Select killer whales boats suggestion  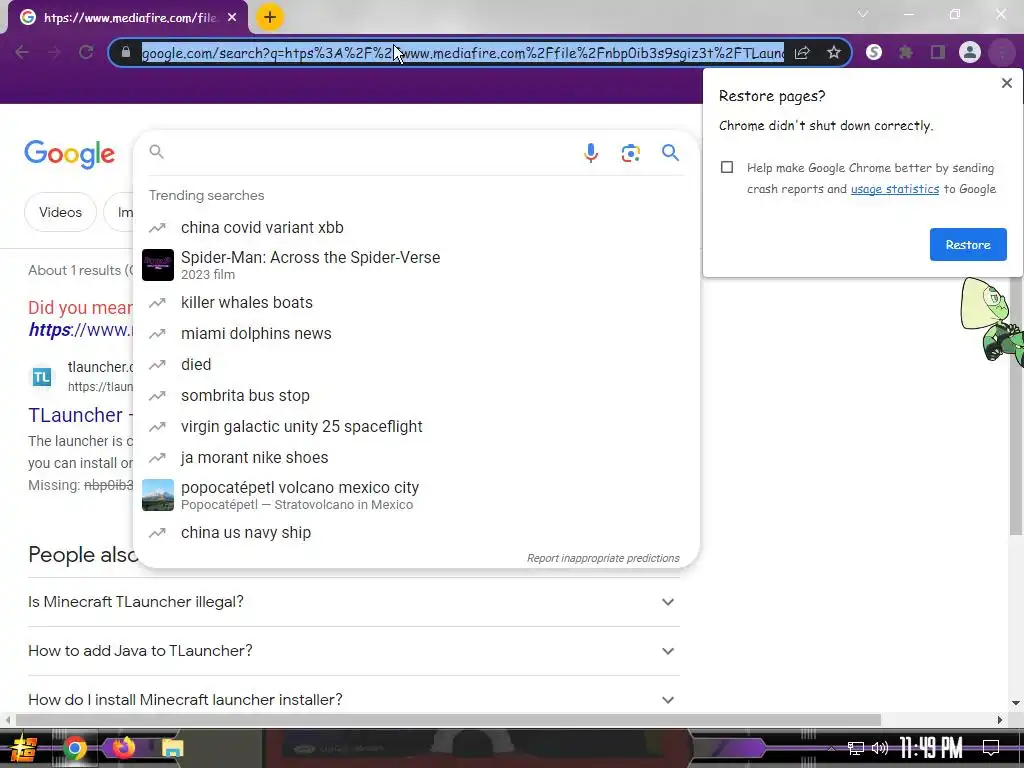[x=416, y=302]
